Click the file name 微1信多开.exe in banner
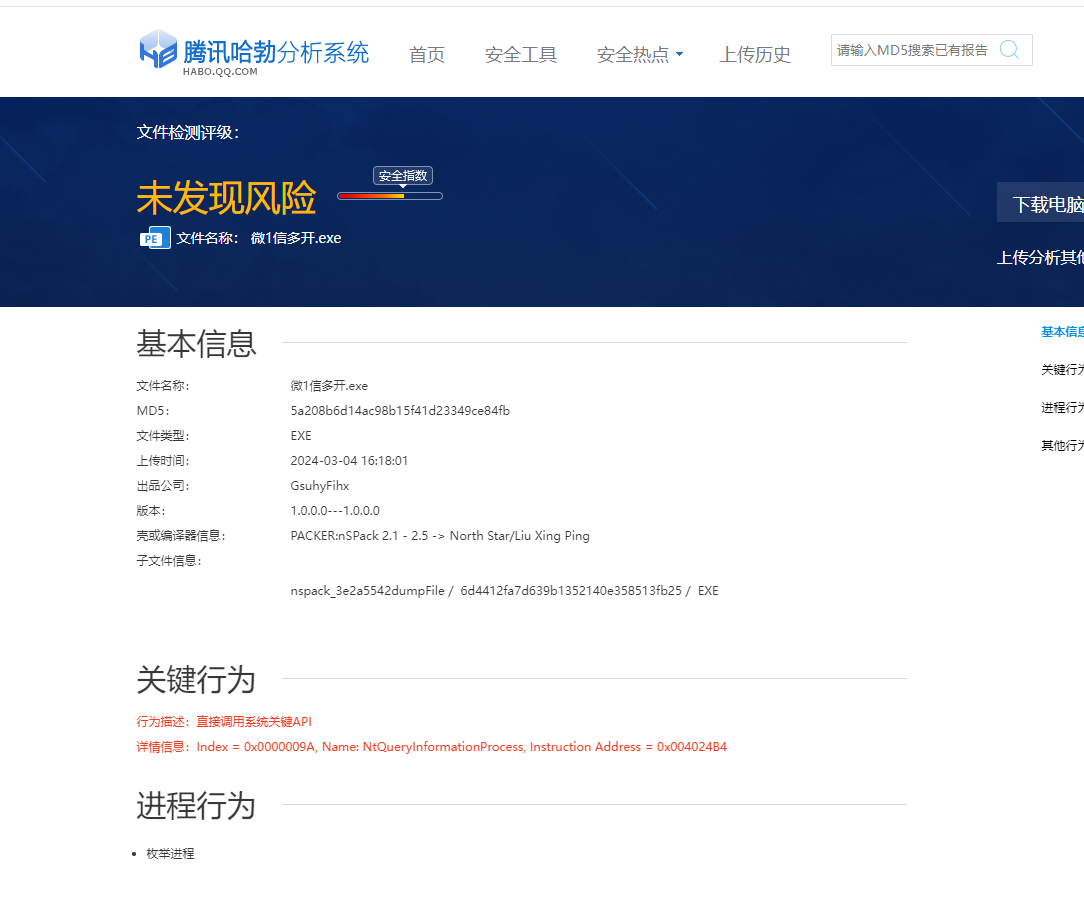This screenshot has width=1084, height=901. (x=296, y=239)
